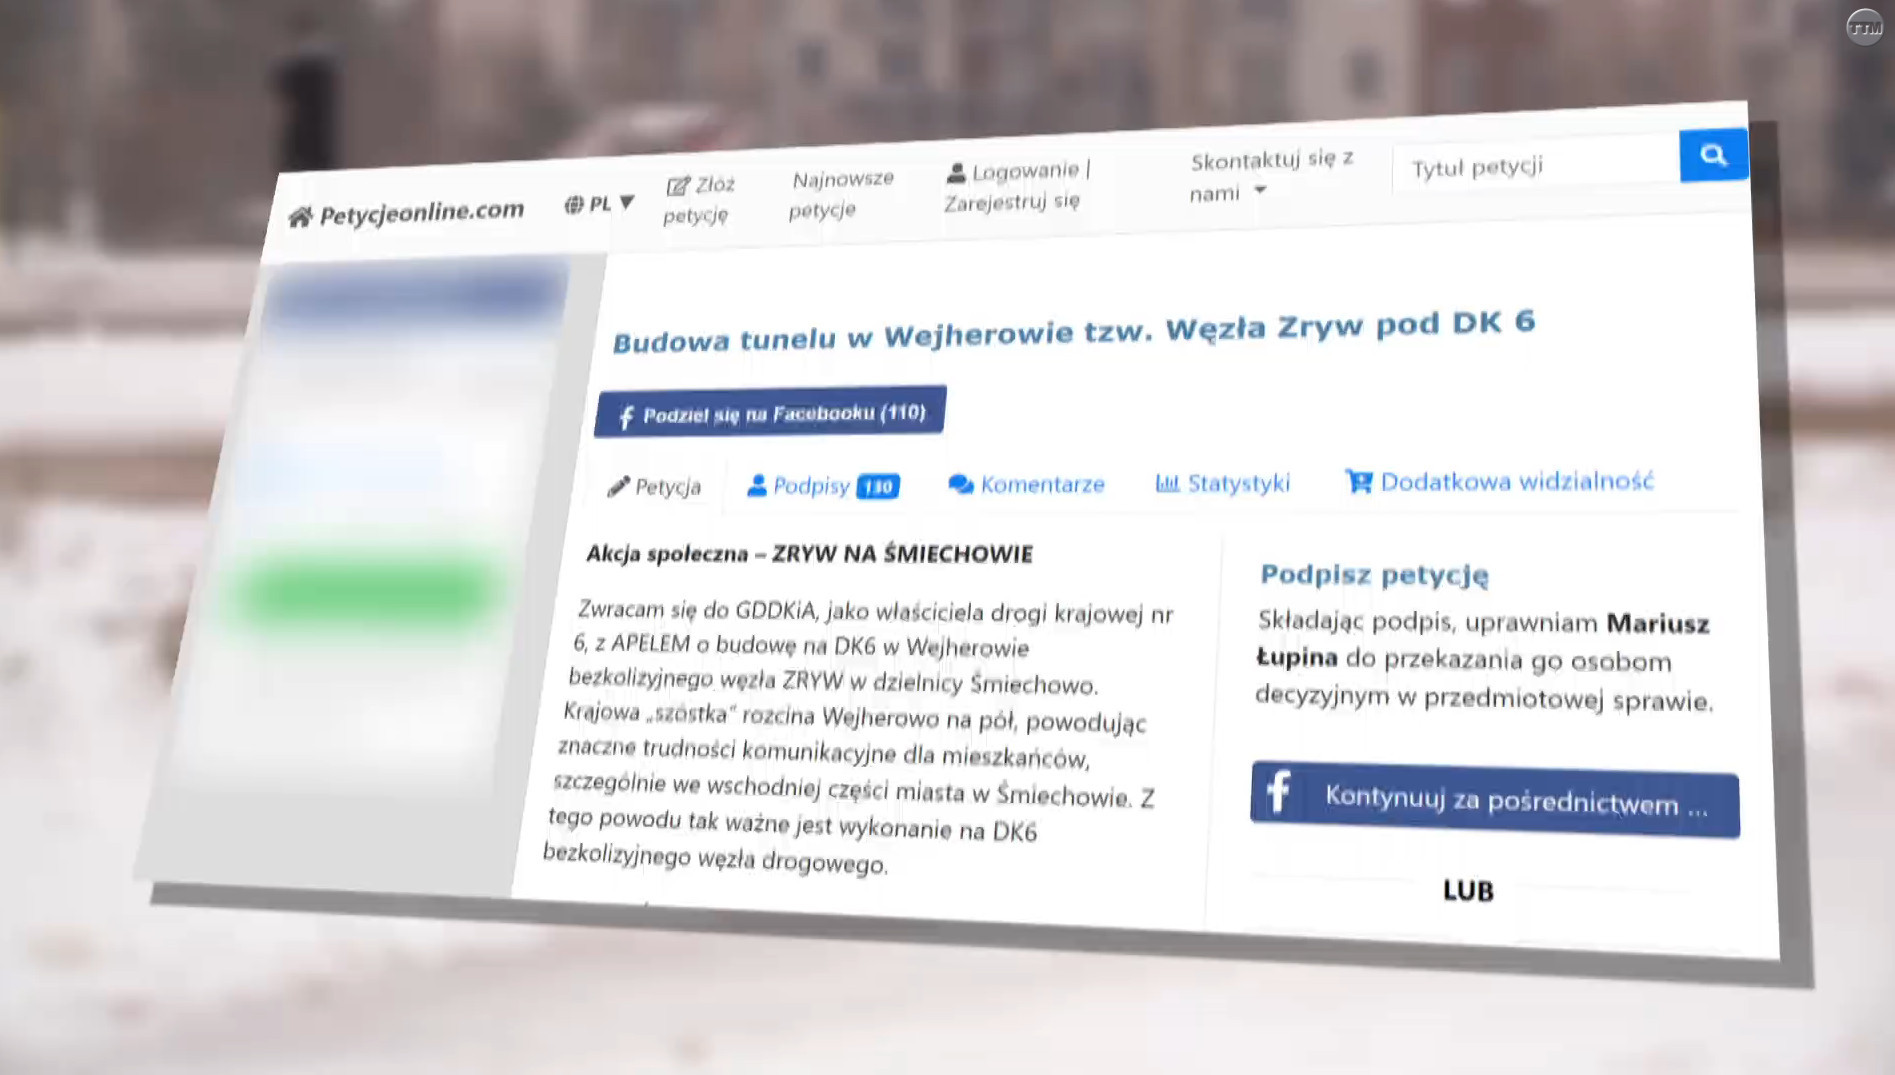1895x1075 pixels.
Task: Click the Tytuł petycji search field
Action: click(x=1535, y=166)
